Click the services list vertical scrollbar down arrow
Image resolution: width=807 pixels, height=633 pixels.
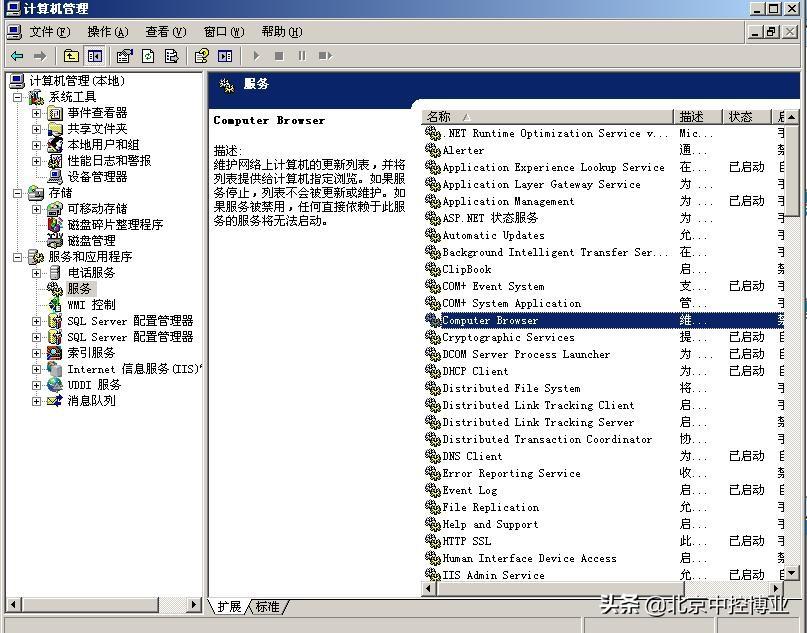pos(791,573)
